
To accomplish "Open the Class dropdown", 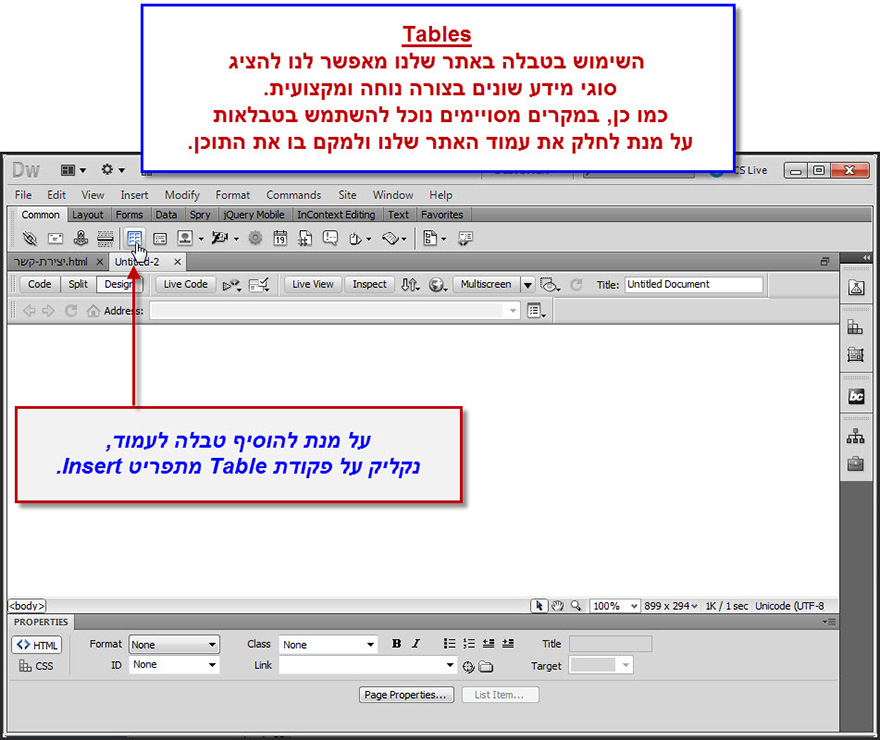I will (328, 645).
